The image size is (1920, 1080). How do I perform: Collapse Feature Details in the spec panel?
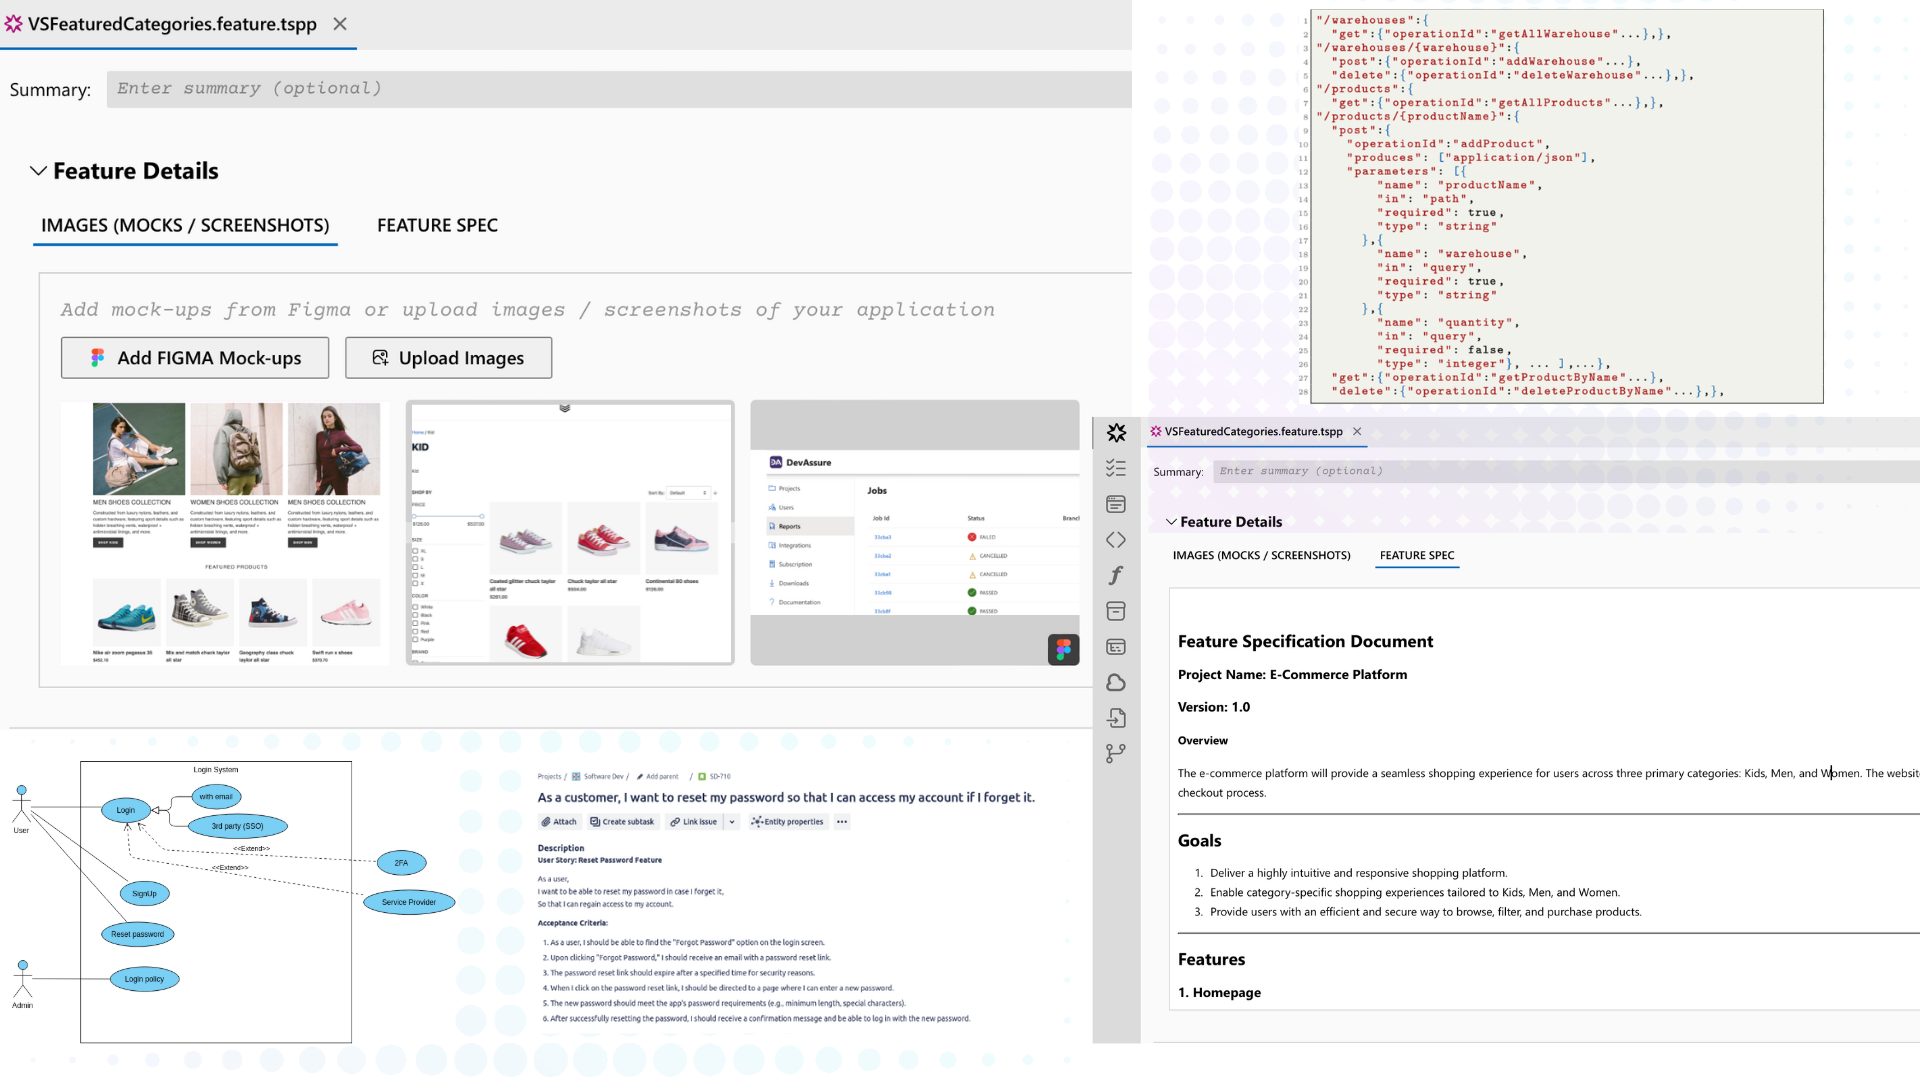pyautogui.click(x=1171, y=522)
